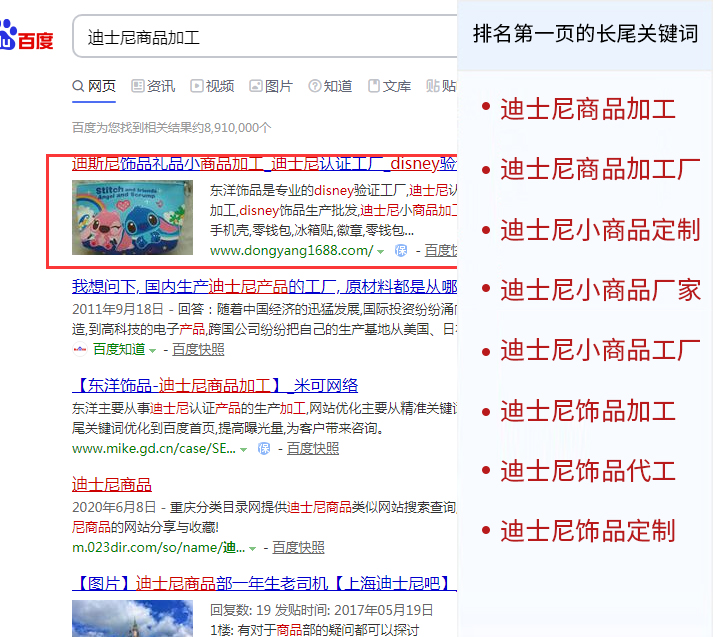Open www.mike.gd.cn/case/SE... URL
Screen dimensions: 713x637
click(x=154, y=449)
